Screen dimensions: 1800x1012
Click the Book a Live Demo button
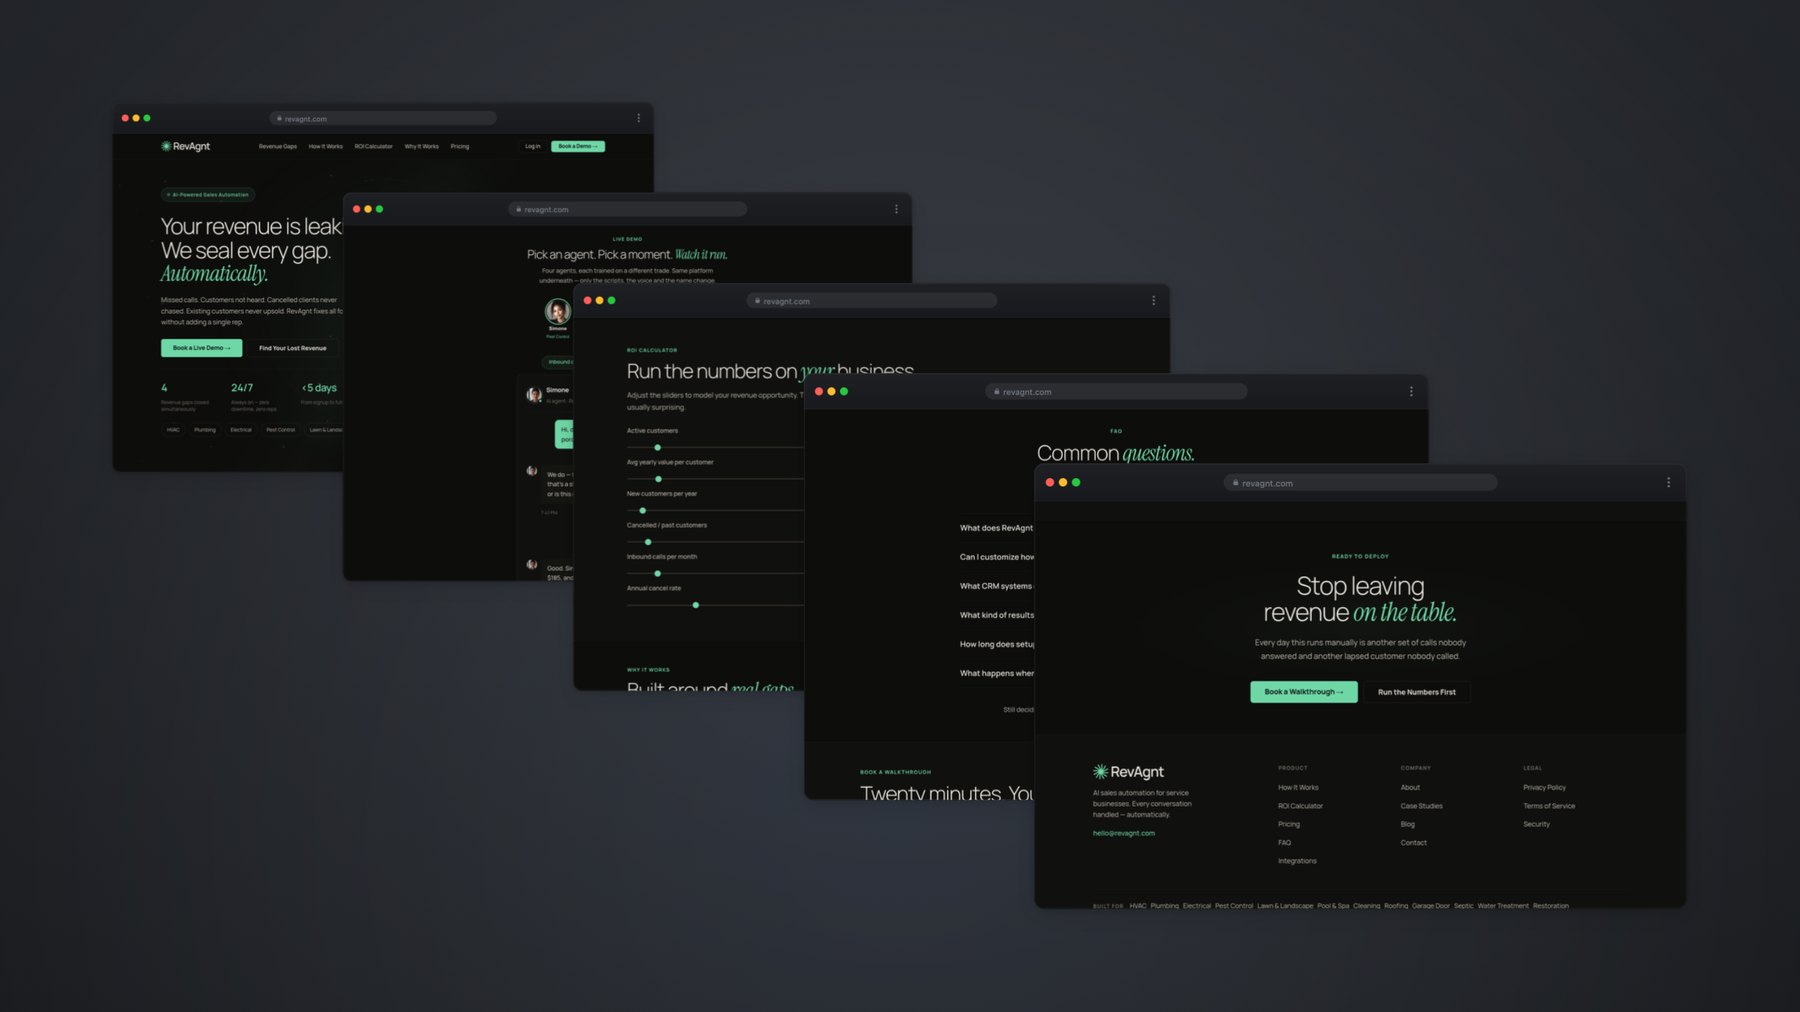201,348
